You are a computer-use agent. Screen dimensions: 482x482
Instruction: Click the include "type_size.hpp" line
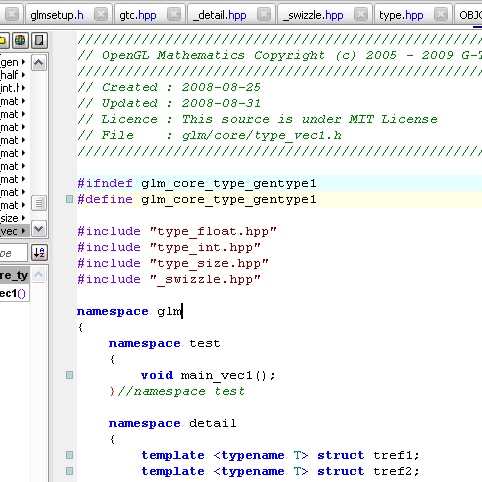pyautogui.click(x=173, y=263)
